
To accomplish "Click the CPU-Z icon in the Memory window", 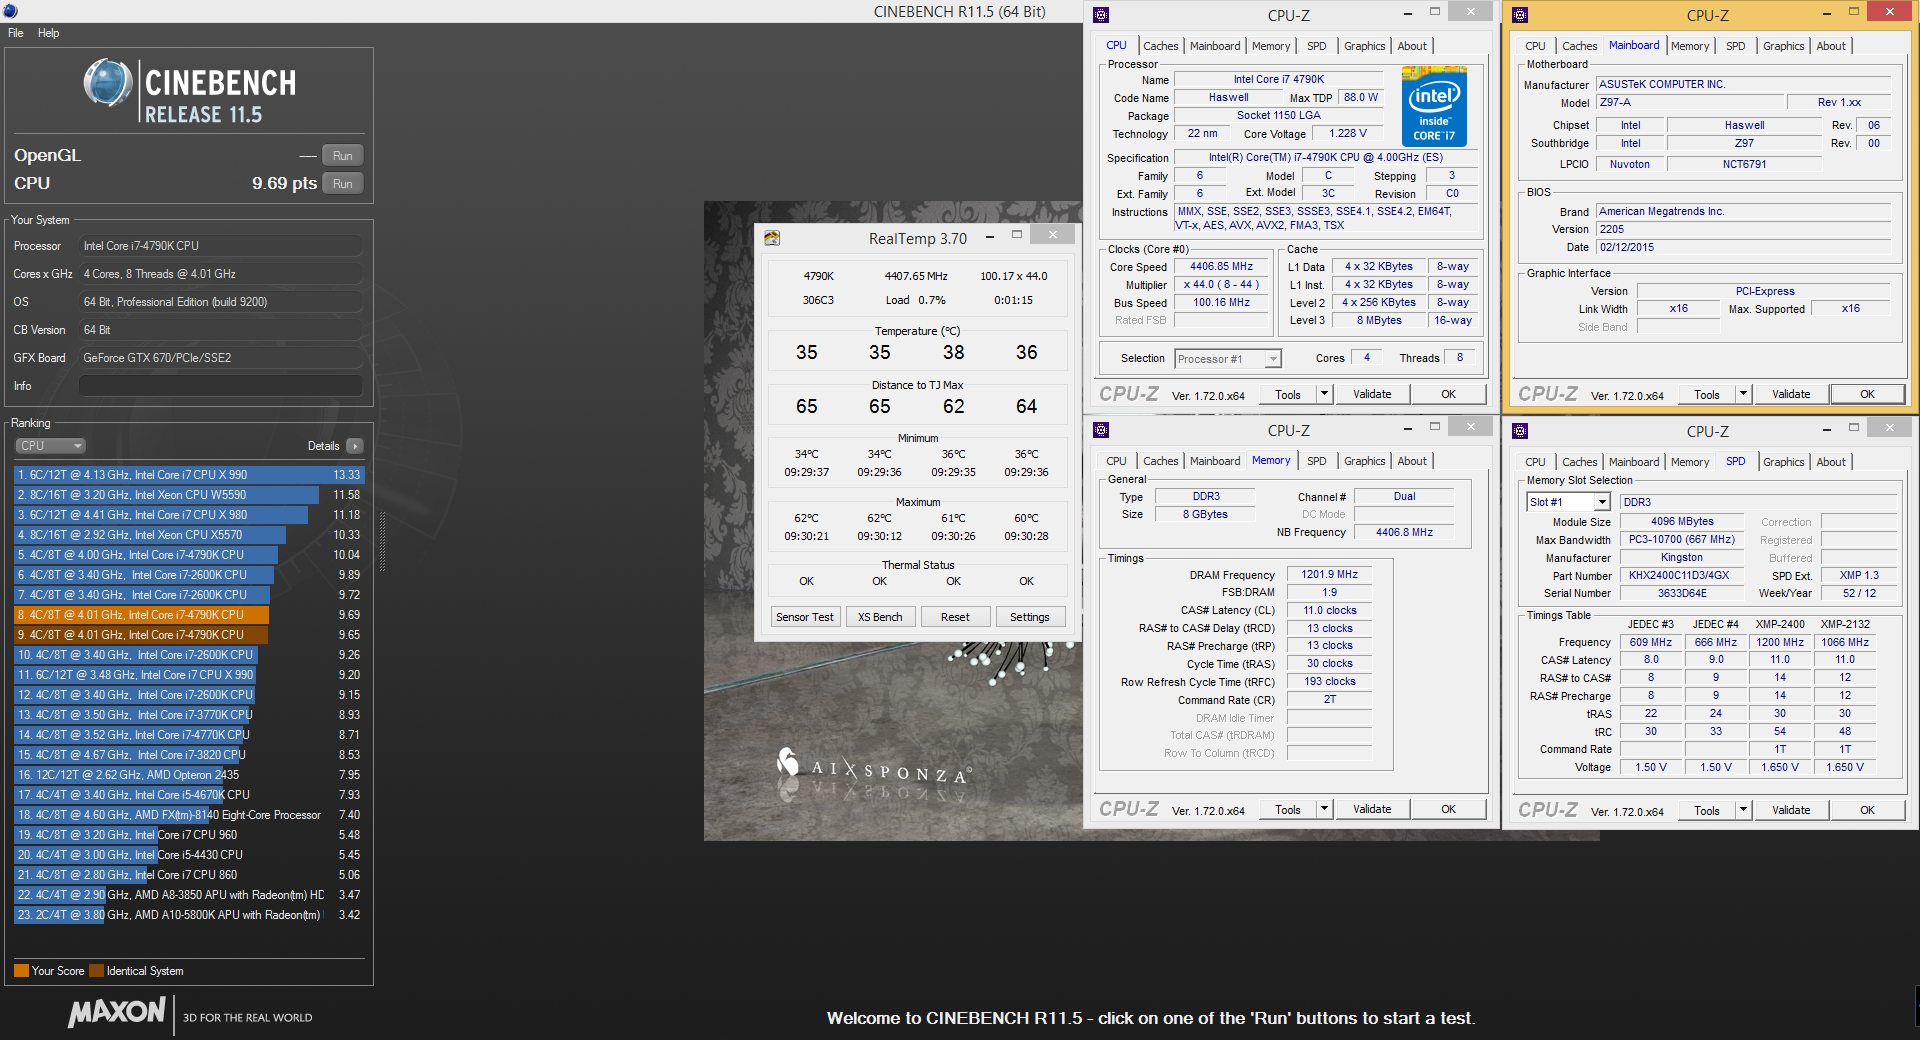I will pyautogui.click(x=1101, y=430).
